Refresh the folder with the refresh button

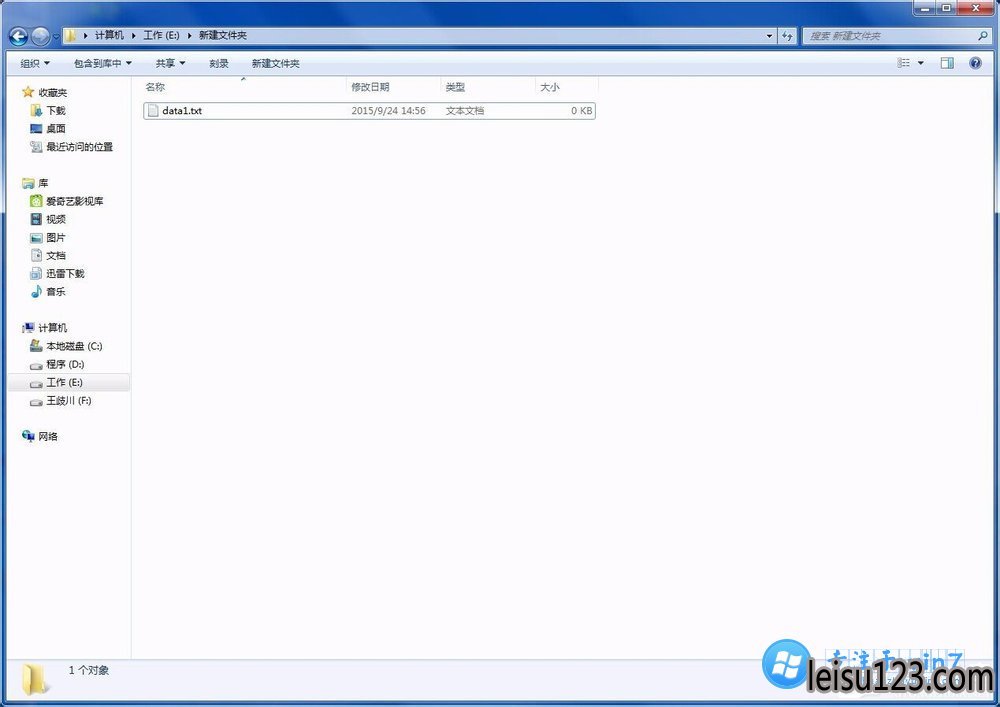[x=787, y=36]
